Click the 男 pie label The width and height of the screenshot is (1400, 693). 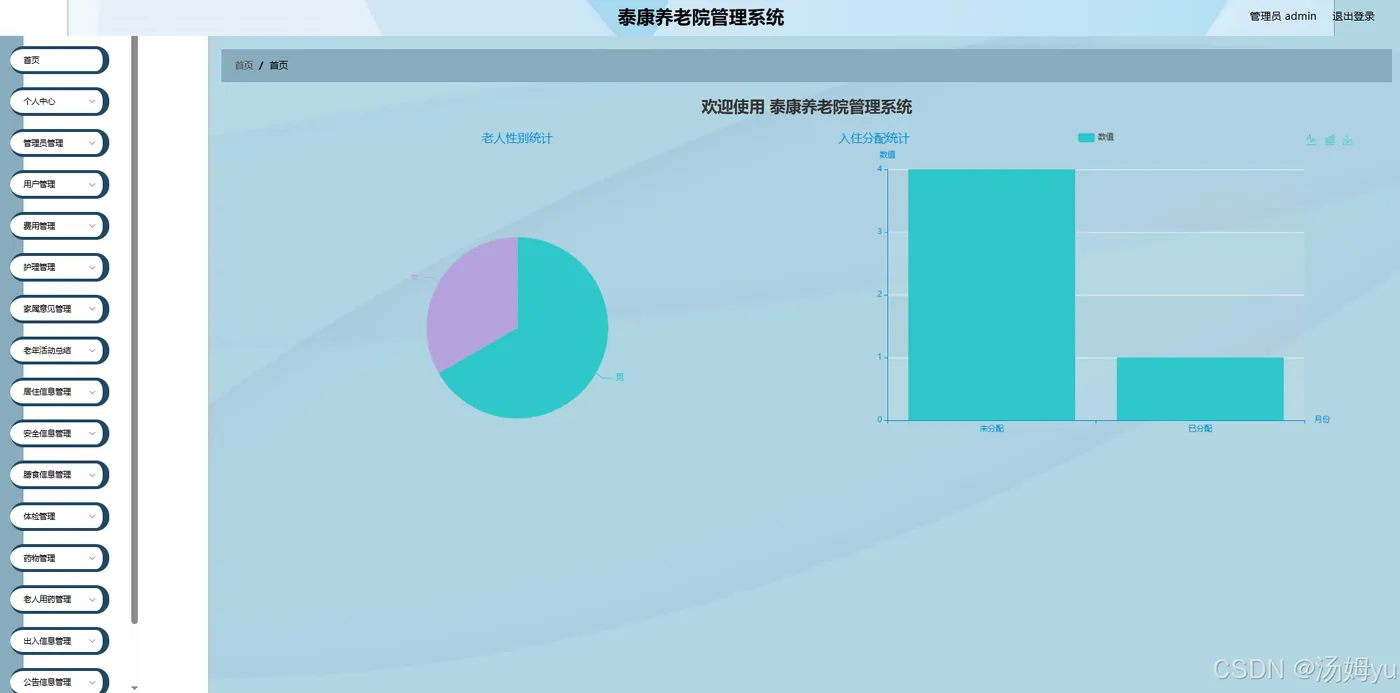619,377
